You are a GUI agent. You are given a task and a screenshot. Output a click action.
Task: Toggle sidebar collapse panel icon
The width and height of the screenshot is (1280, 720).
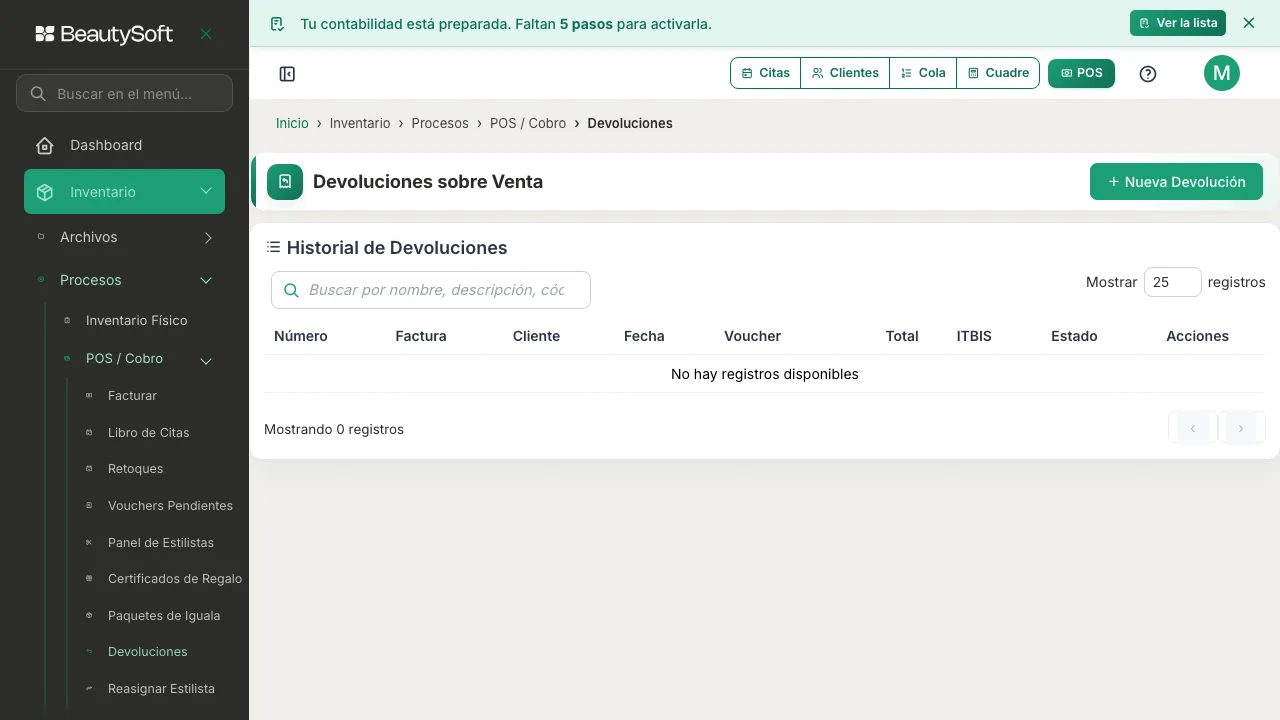pos(287,73)
